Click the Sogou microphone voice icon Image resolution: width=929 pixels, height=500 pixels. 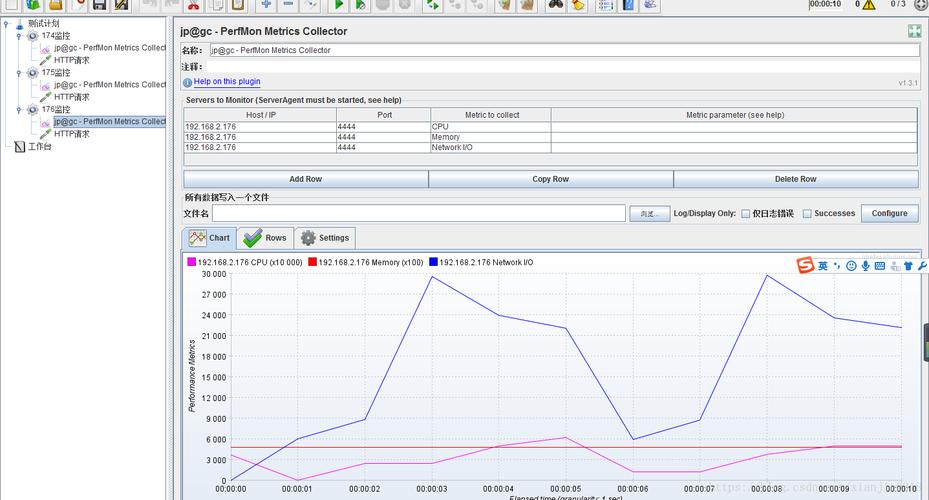click(866, 266)
